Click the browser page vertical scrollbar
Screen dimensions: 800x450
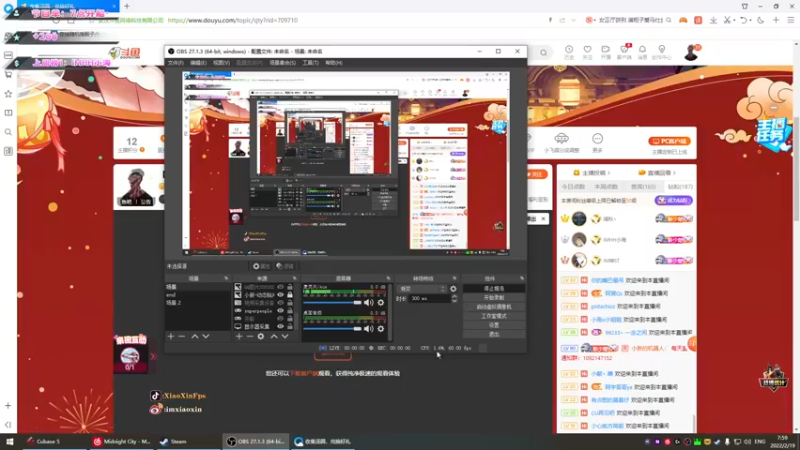pyautogui.click(x=796, y=168)
